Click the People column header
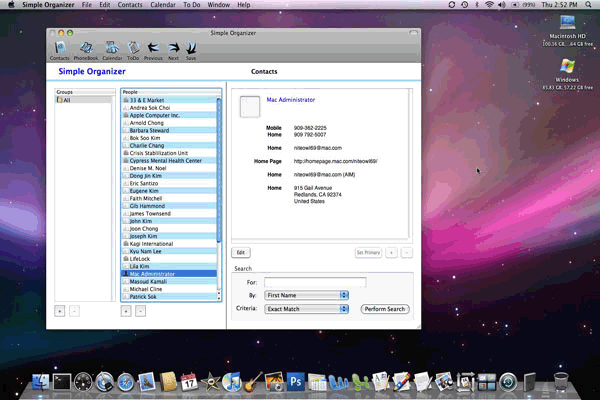Screen dimensions: 600x400 (x=171, y=92)
